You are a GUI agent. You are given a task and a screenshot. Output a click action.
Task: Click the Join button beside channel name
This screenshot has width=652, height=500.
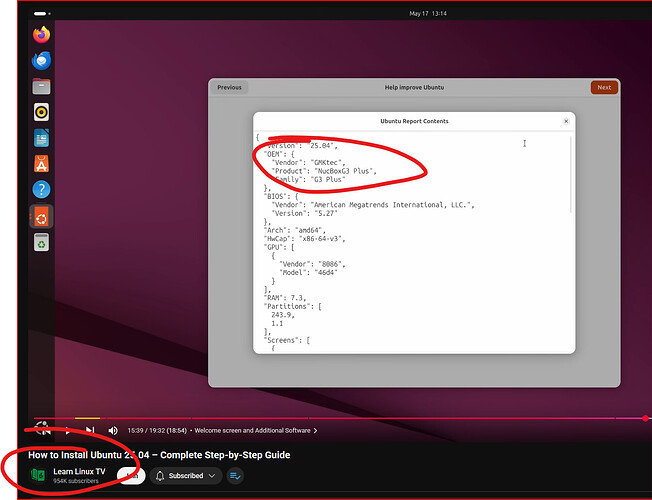tap(131, 476)
